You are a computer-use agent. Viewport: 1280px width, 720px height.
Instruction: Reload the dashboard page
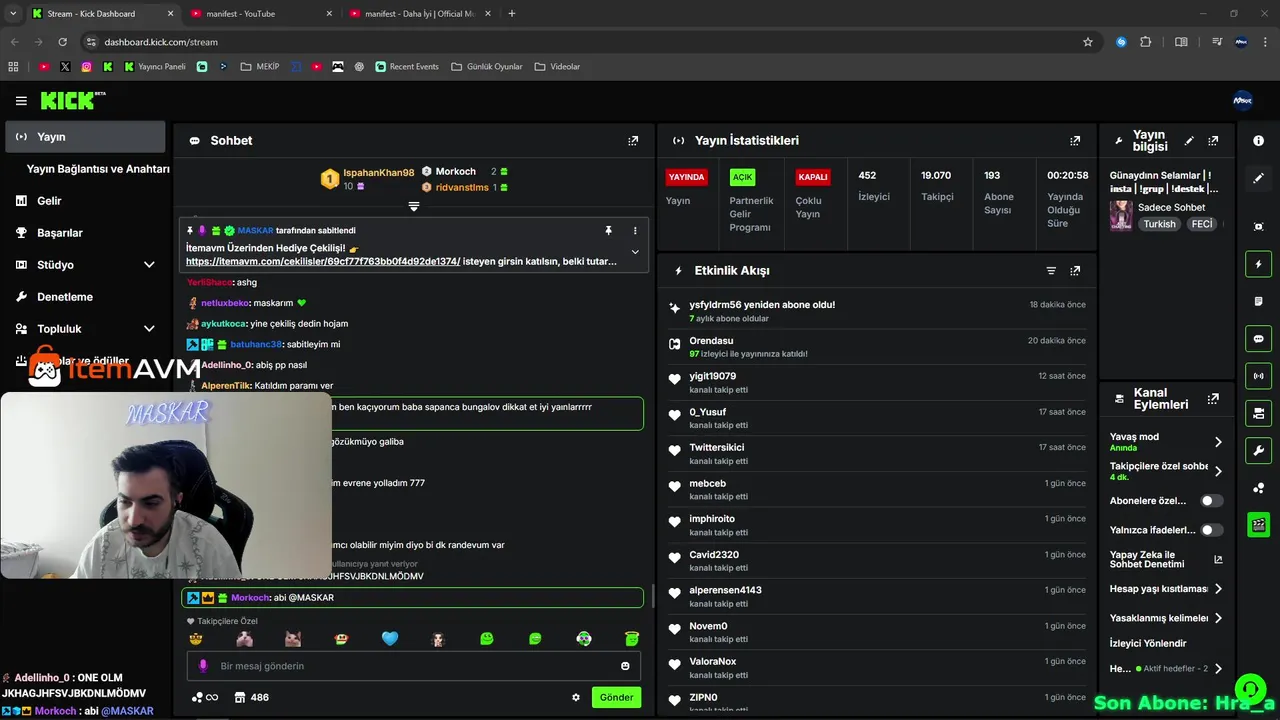[62, 42]
